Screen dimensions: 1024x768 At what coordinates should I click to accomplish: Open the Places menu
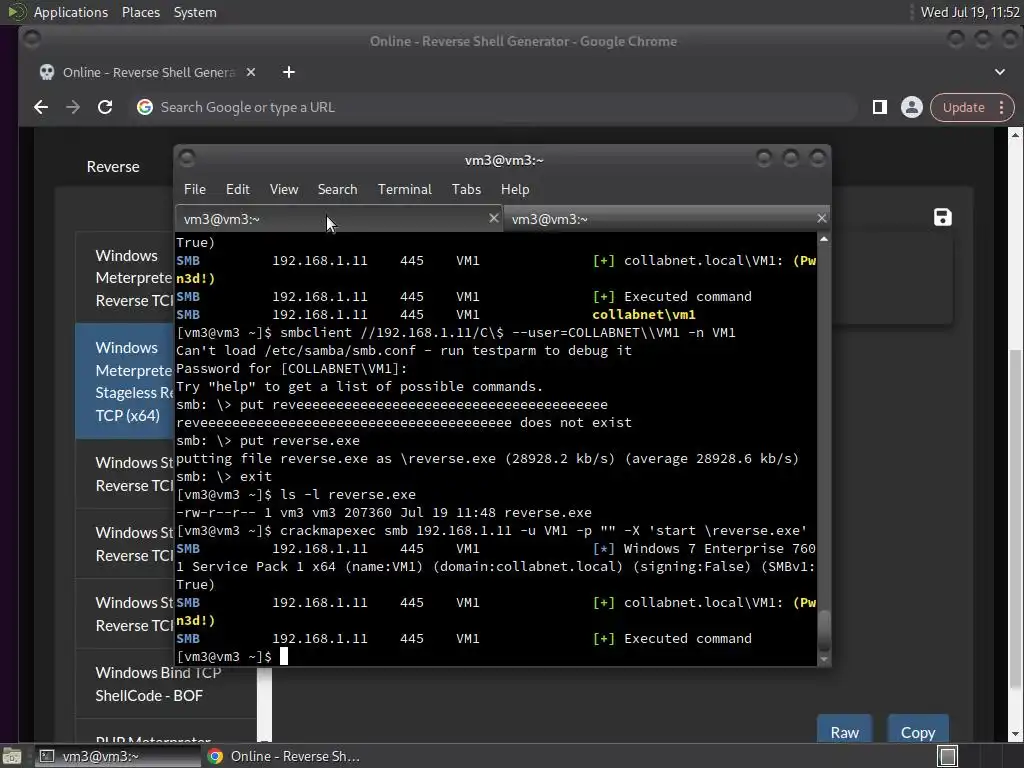pyautogui.click(x=140, y=12)
